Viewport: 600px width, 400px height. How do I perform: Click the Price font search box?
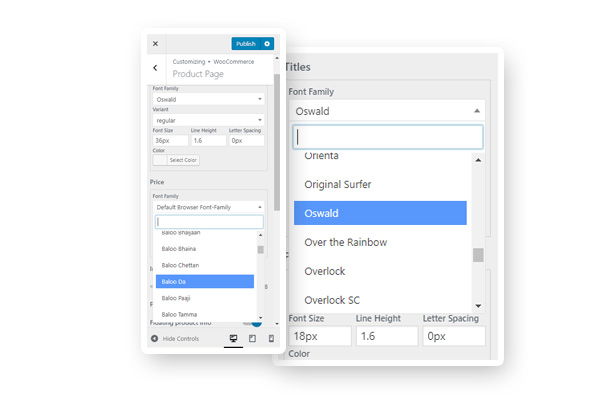(x=209, y=222)
